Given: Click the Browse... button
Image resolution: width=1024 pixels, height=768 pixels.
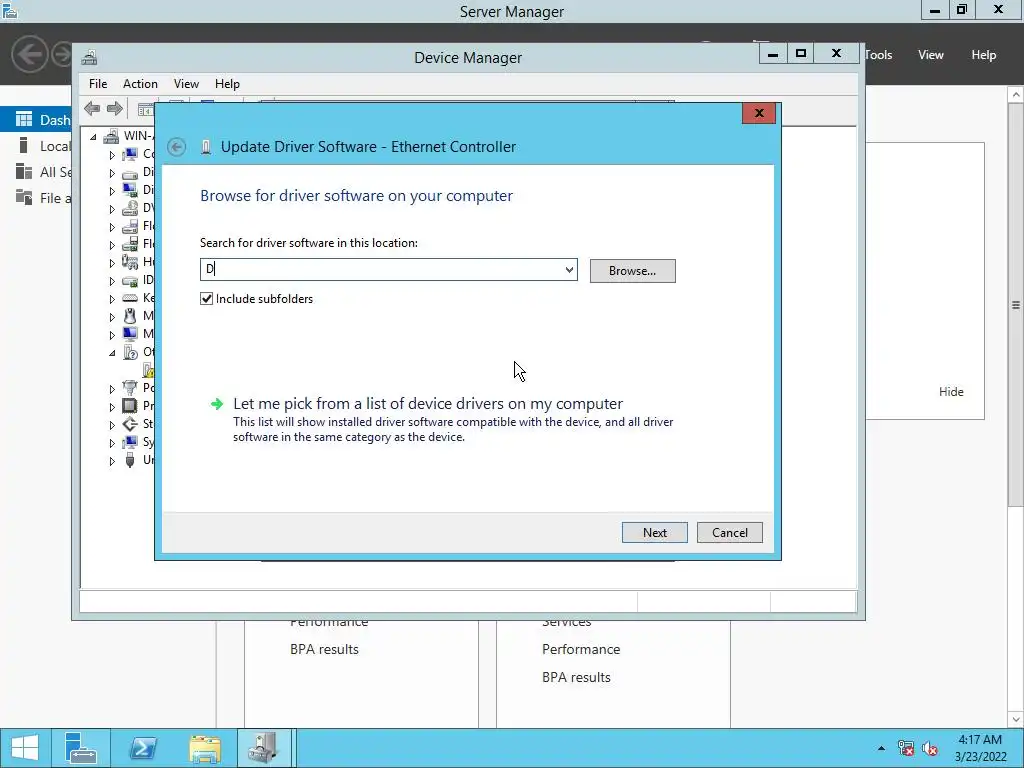Looking at the screenshot, I should [632, 270].
